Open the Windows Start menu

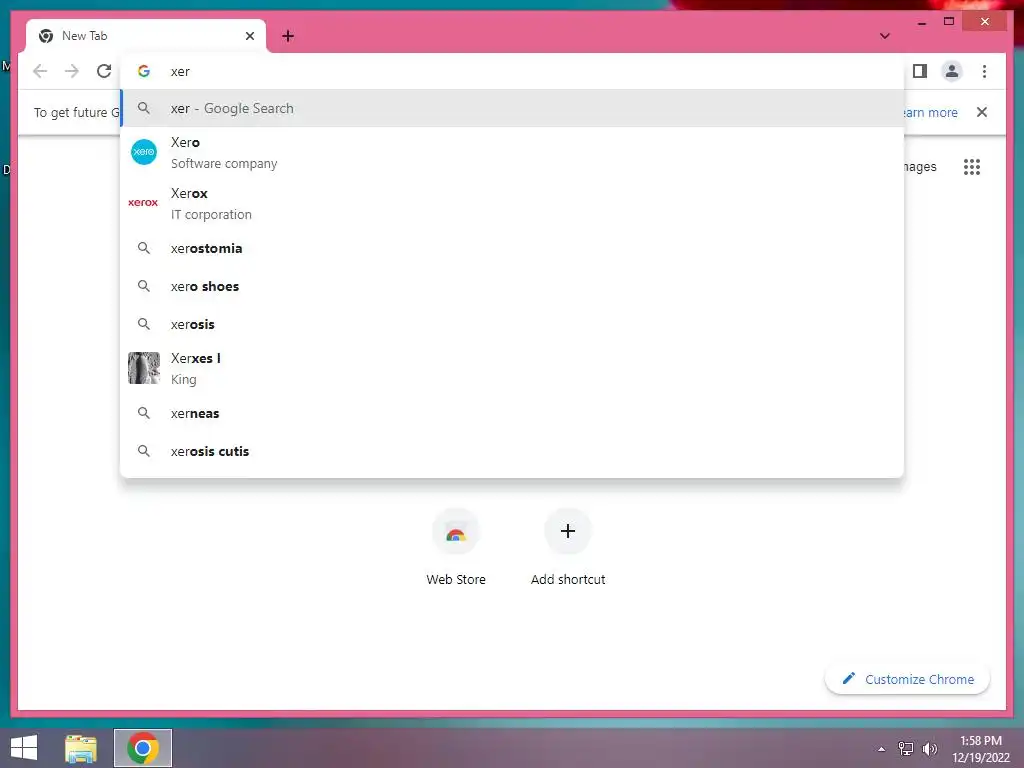tap(24, 748)
